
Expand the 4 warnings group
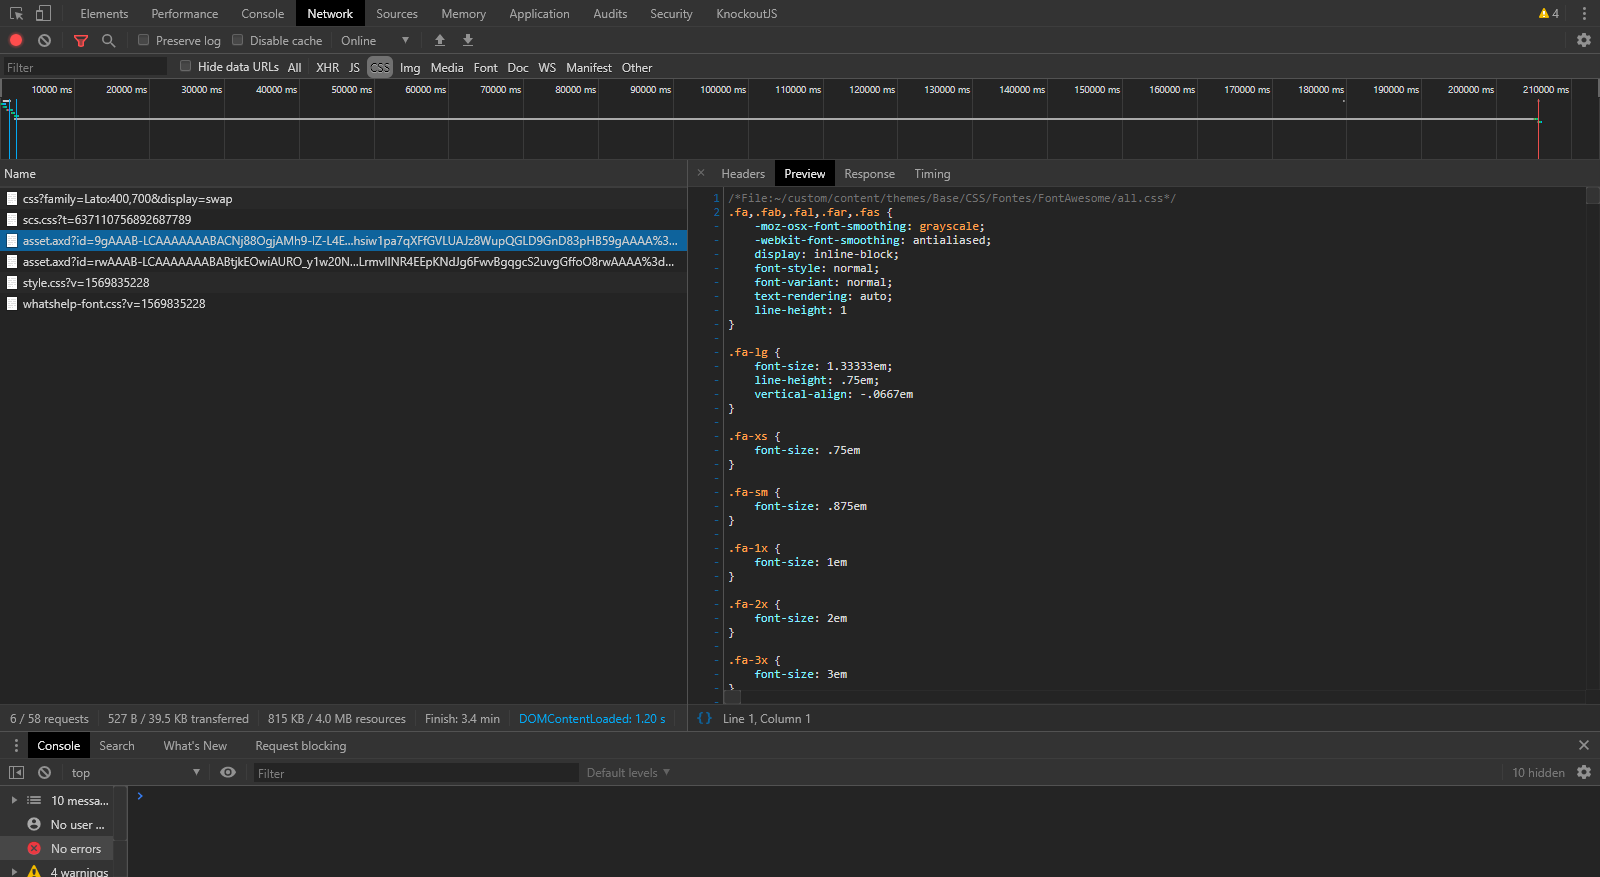tap(14, 871)
